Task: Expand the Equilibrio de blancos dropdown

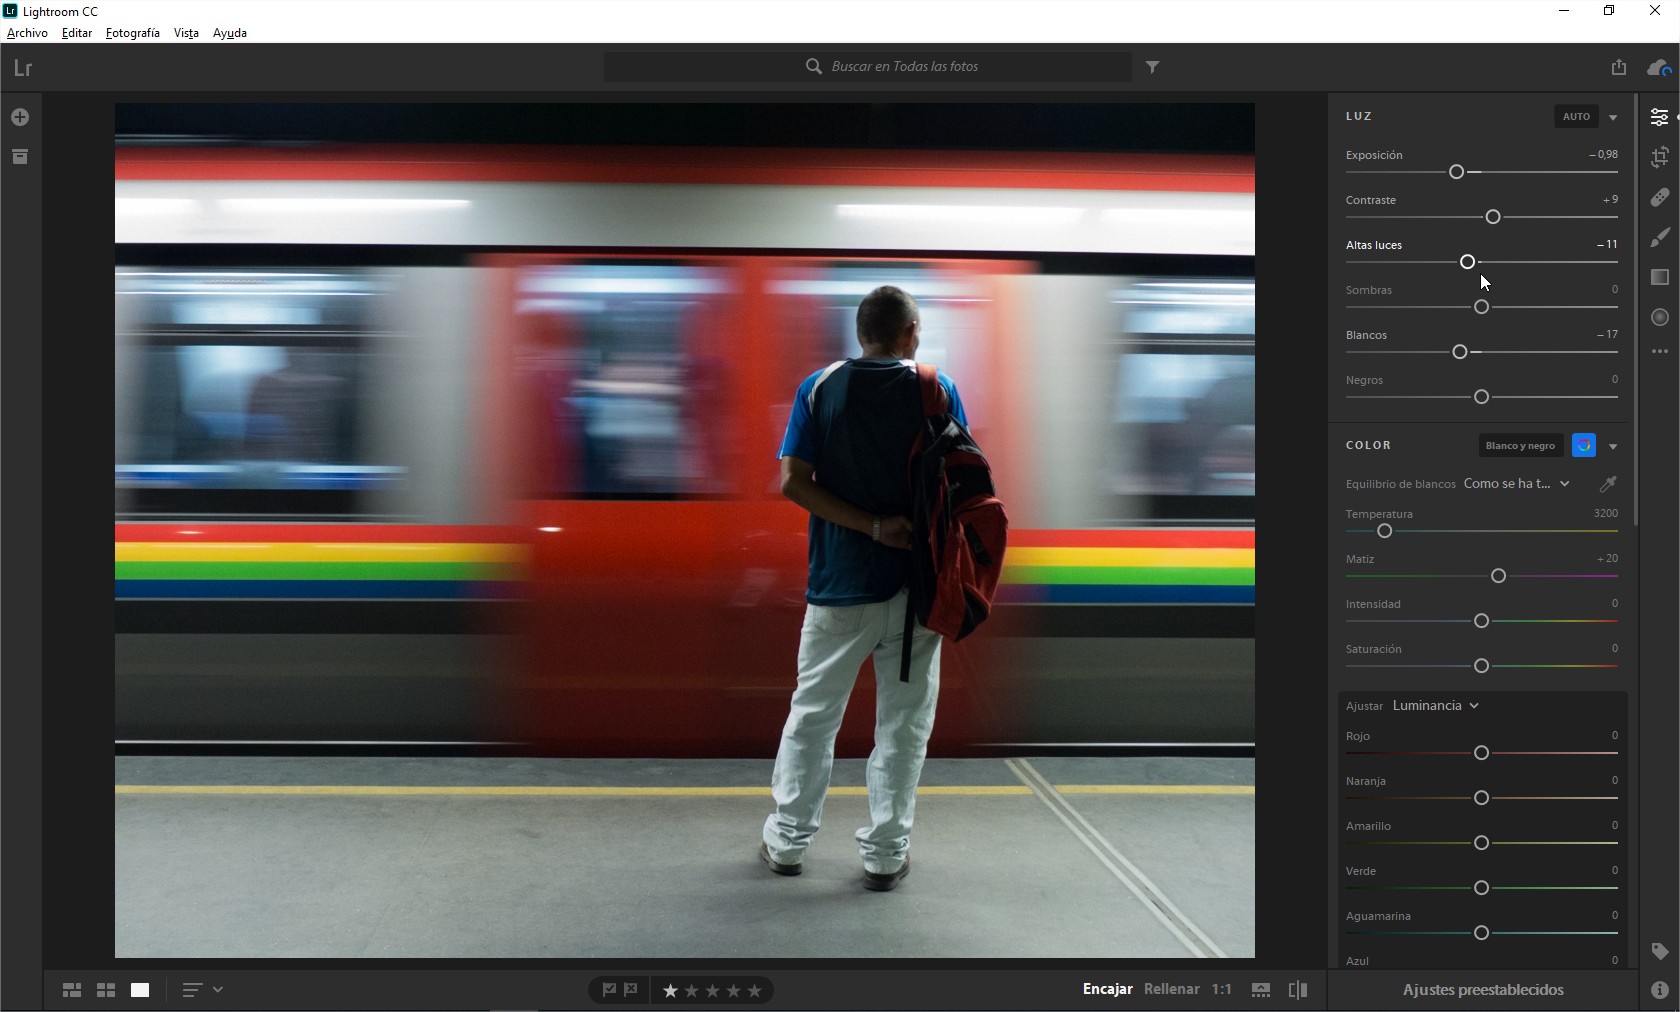Action: point(1517,484)
